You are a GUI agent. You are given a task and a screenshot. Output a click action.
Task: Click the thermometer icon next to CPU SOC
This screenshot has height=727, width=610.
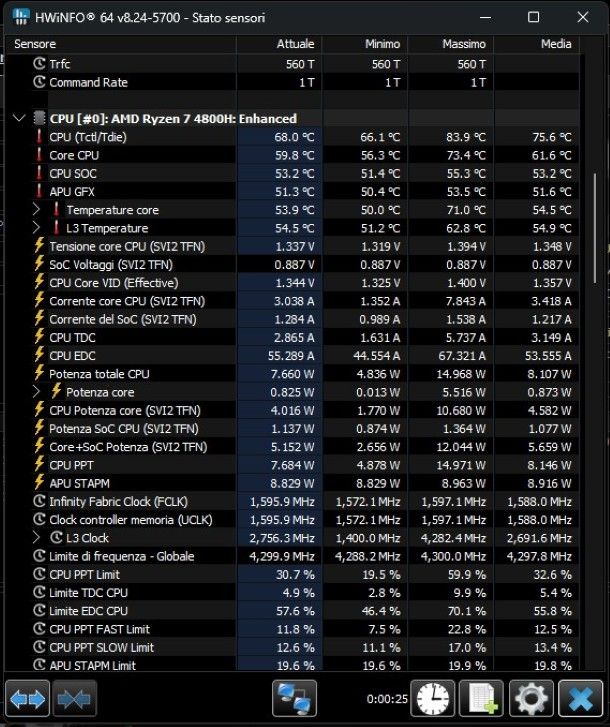point(39,173)
